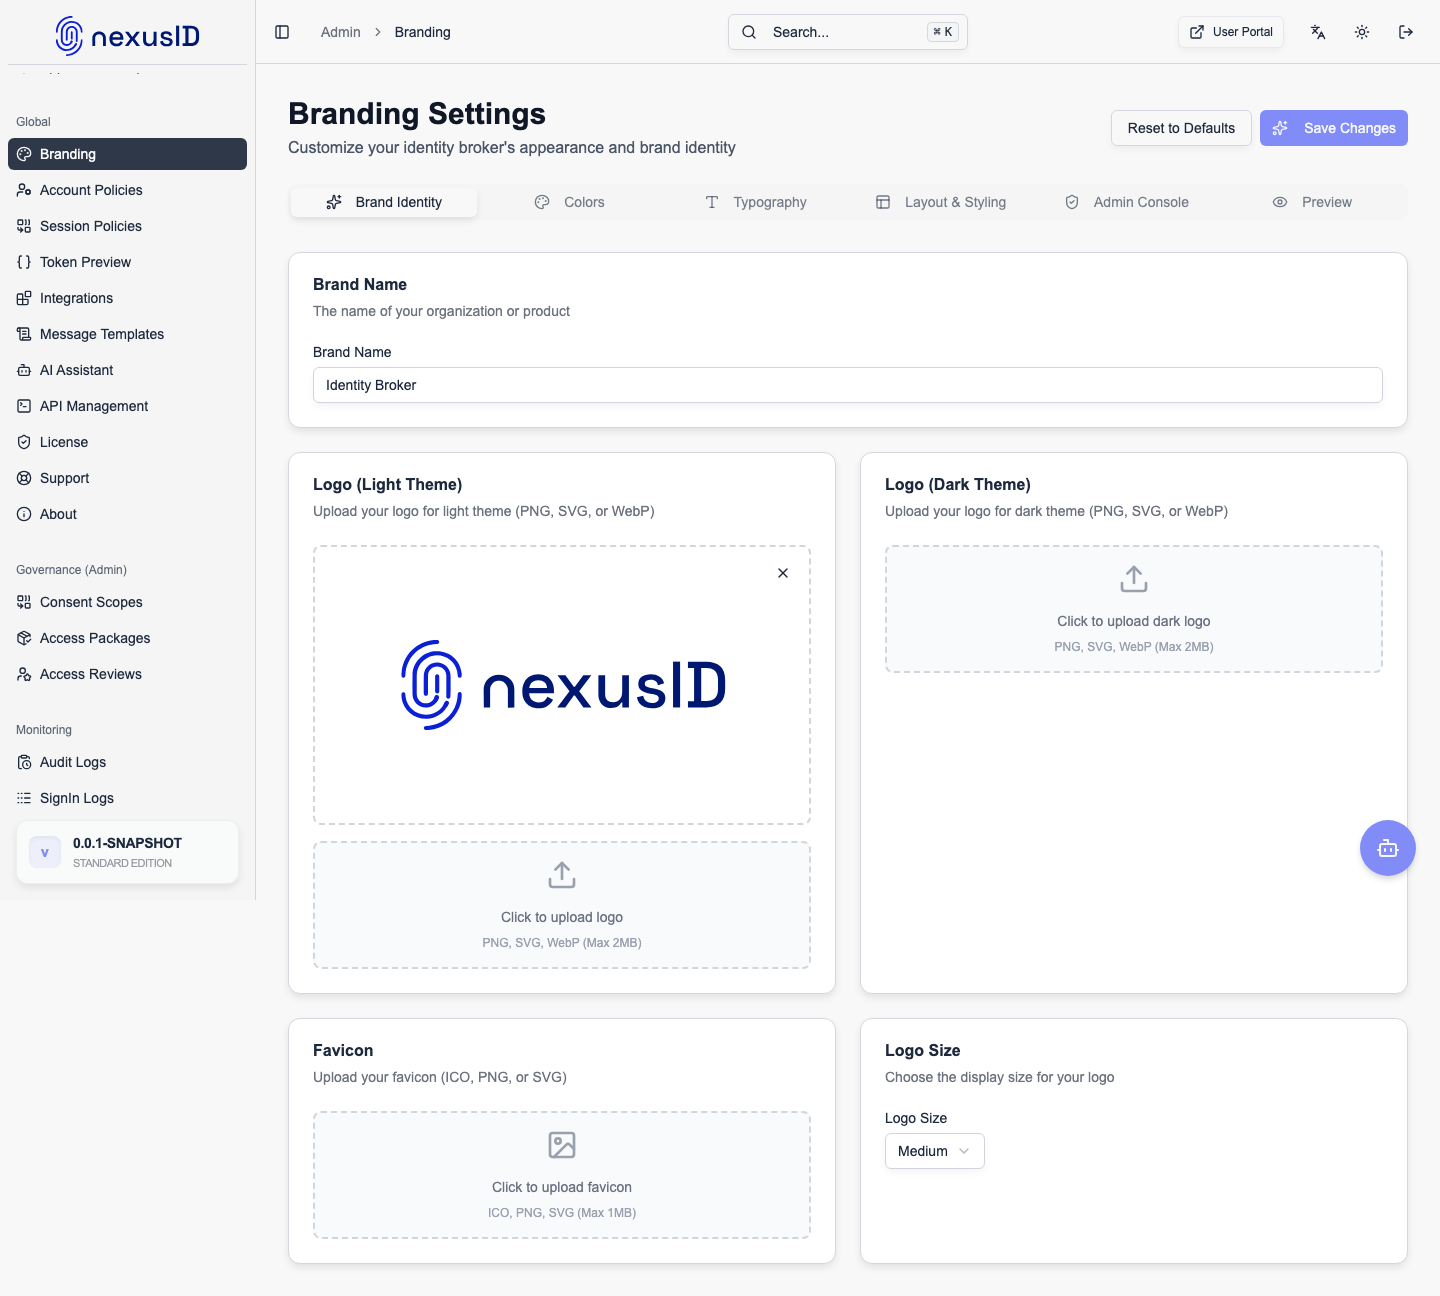Click the Audit Logs sidebar icon
Image resolution: width=1440 pixels, height=1296 pixels.
[x=24, y=762]
